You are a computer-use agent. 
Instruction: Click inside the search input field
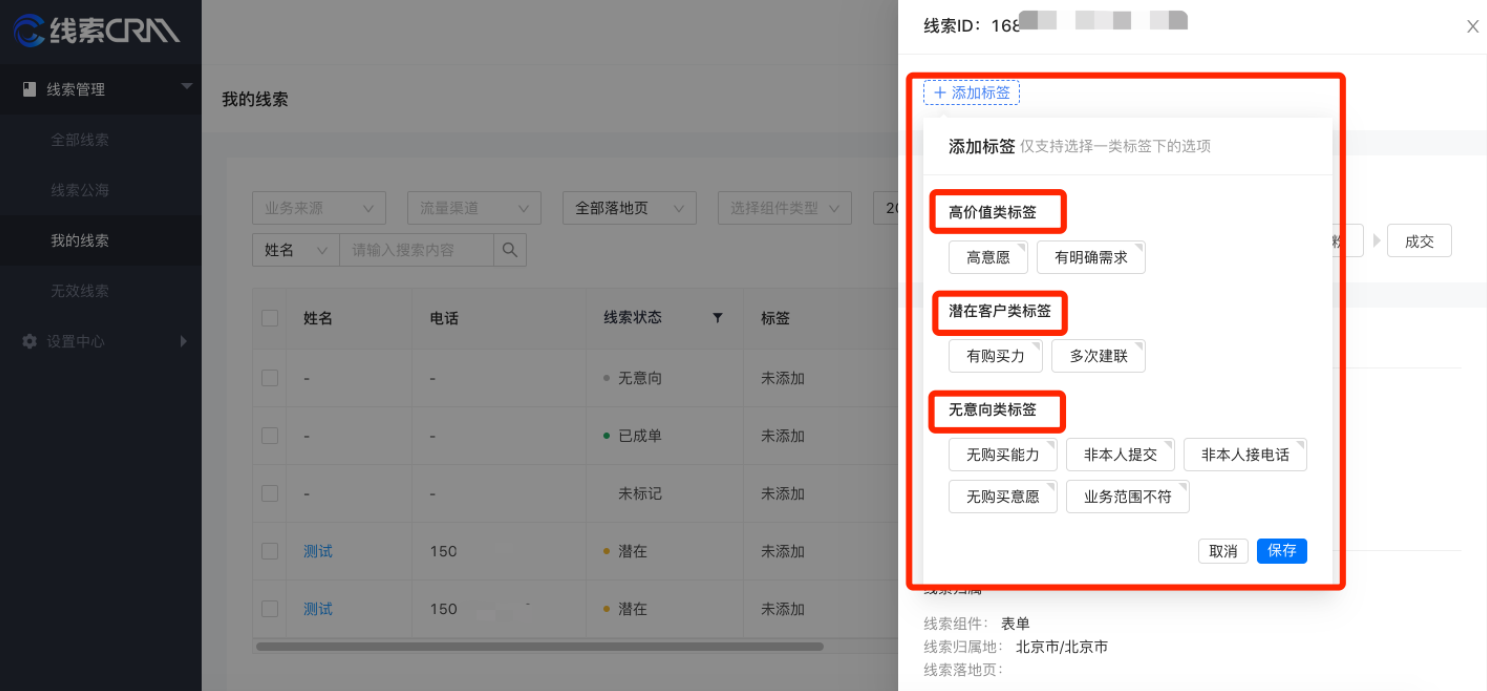pos(415,250)
